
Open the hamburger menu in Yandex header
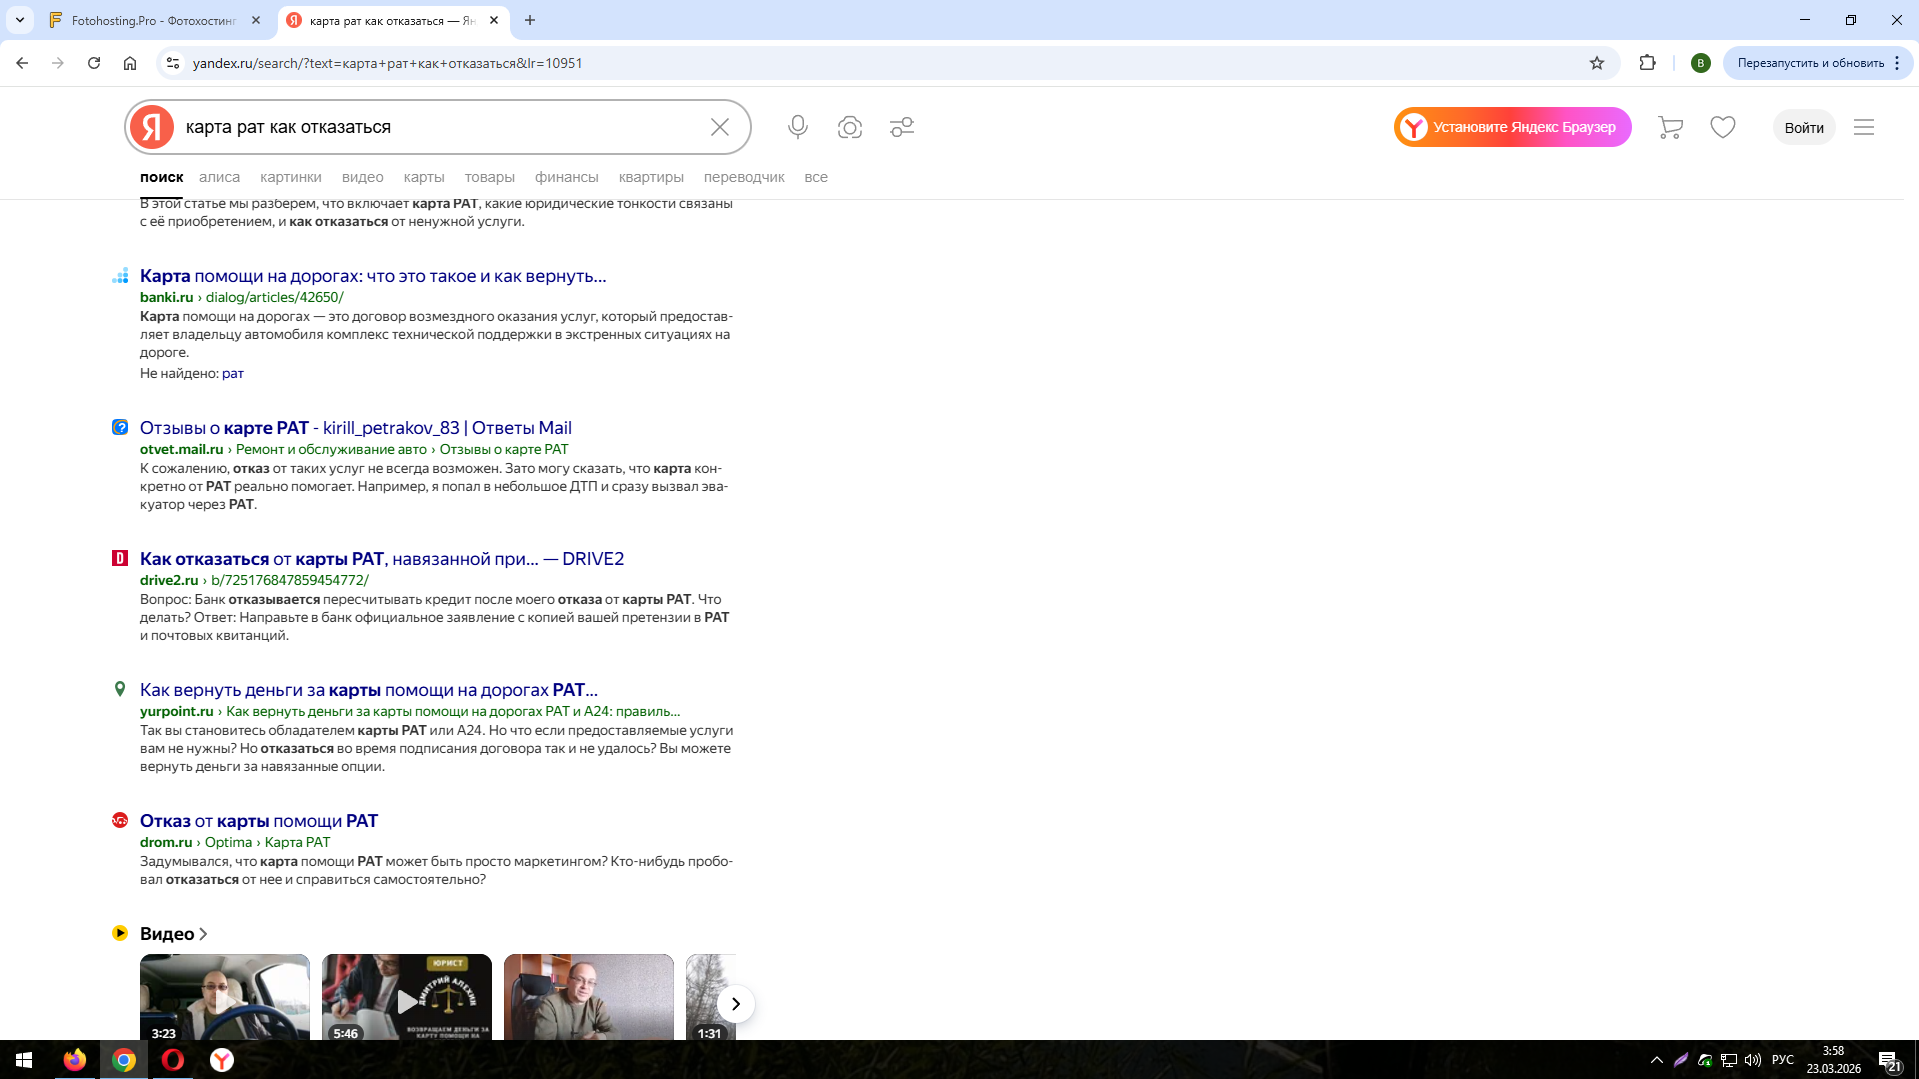[1864, 127]
